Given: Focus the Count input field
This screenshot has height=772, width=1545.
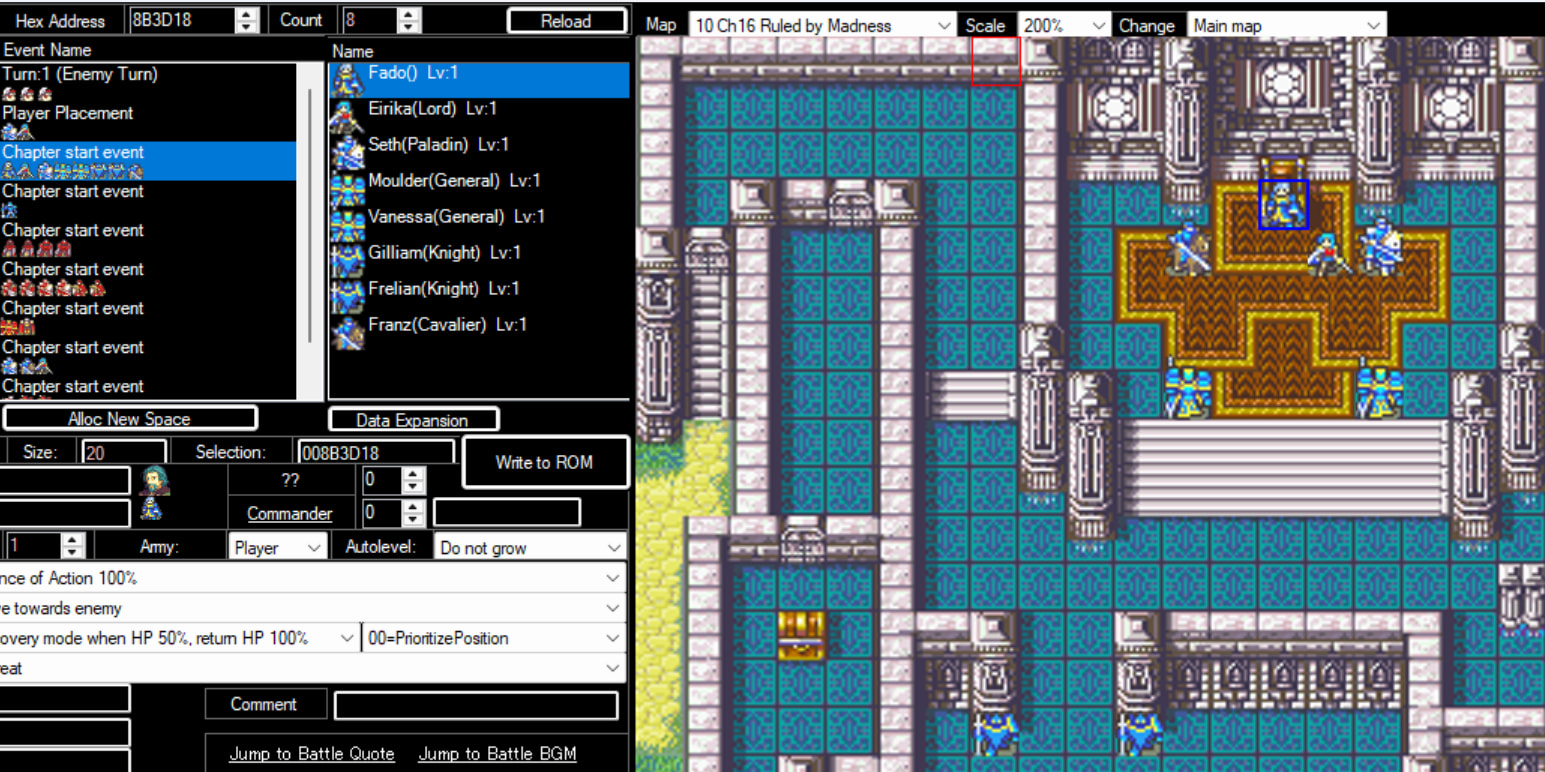Looking at the screenshot, I should point(371,20).
